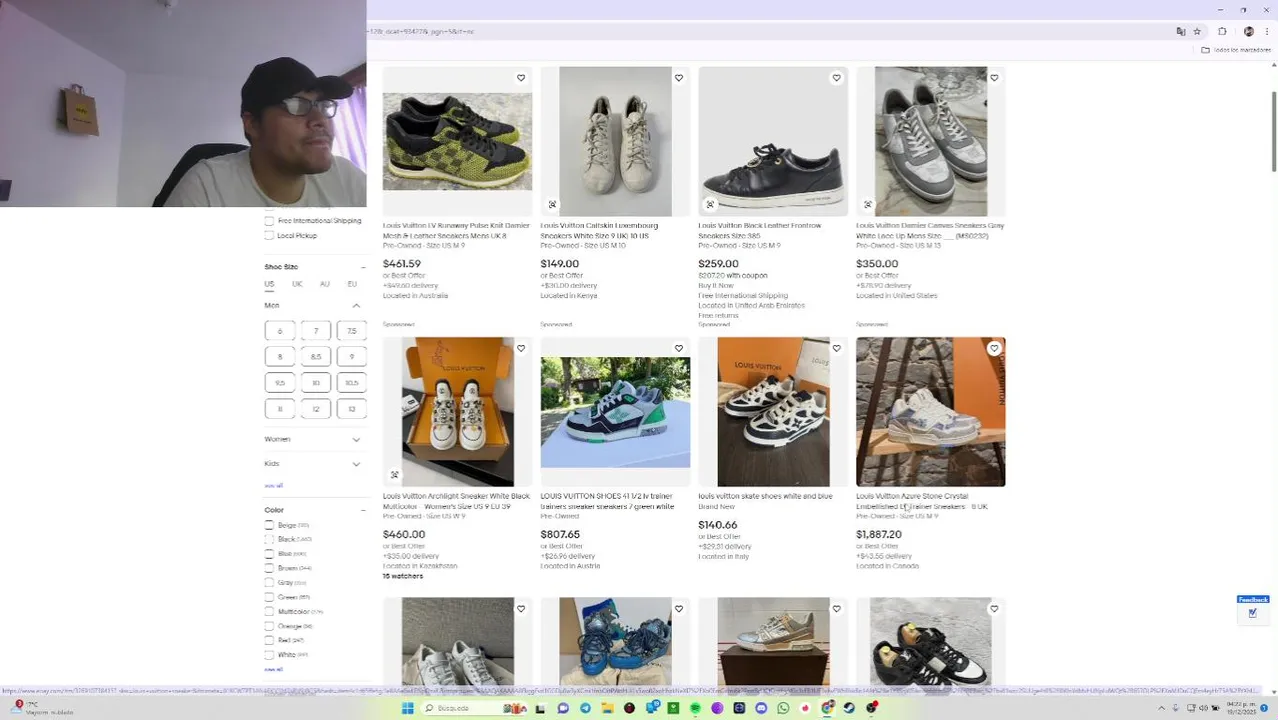The height and width of the screenshot is (720, 1278).
Task: Add the Azure Stone Crystal trainer to watchlist
Action: pos(994,348)
